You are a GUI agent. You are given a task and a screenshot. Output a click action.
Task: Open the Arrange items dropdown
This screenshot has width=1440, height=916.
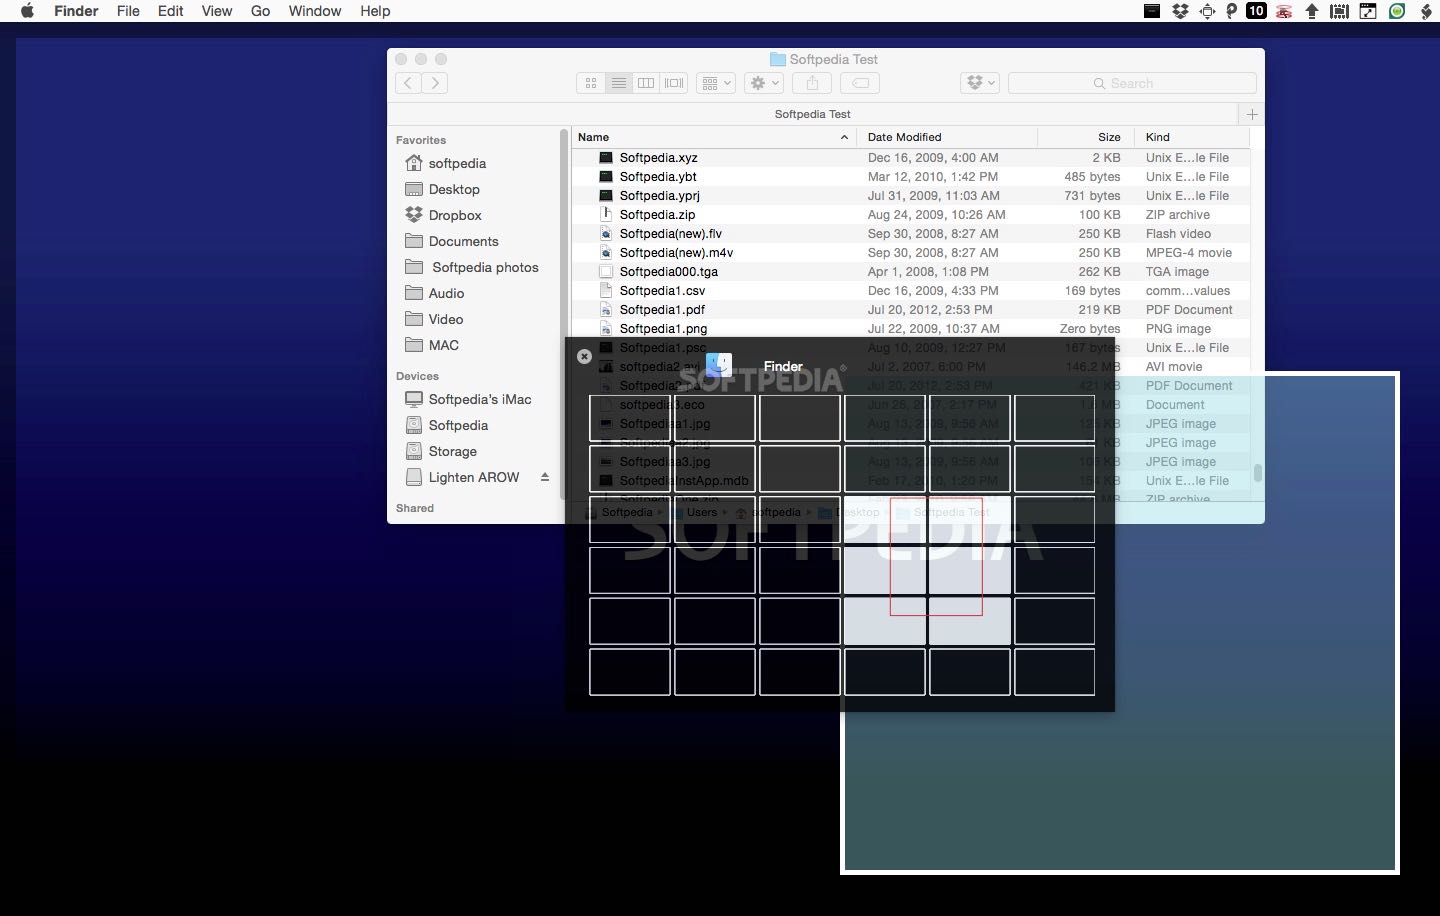717,83
